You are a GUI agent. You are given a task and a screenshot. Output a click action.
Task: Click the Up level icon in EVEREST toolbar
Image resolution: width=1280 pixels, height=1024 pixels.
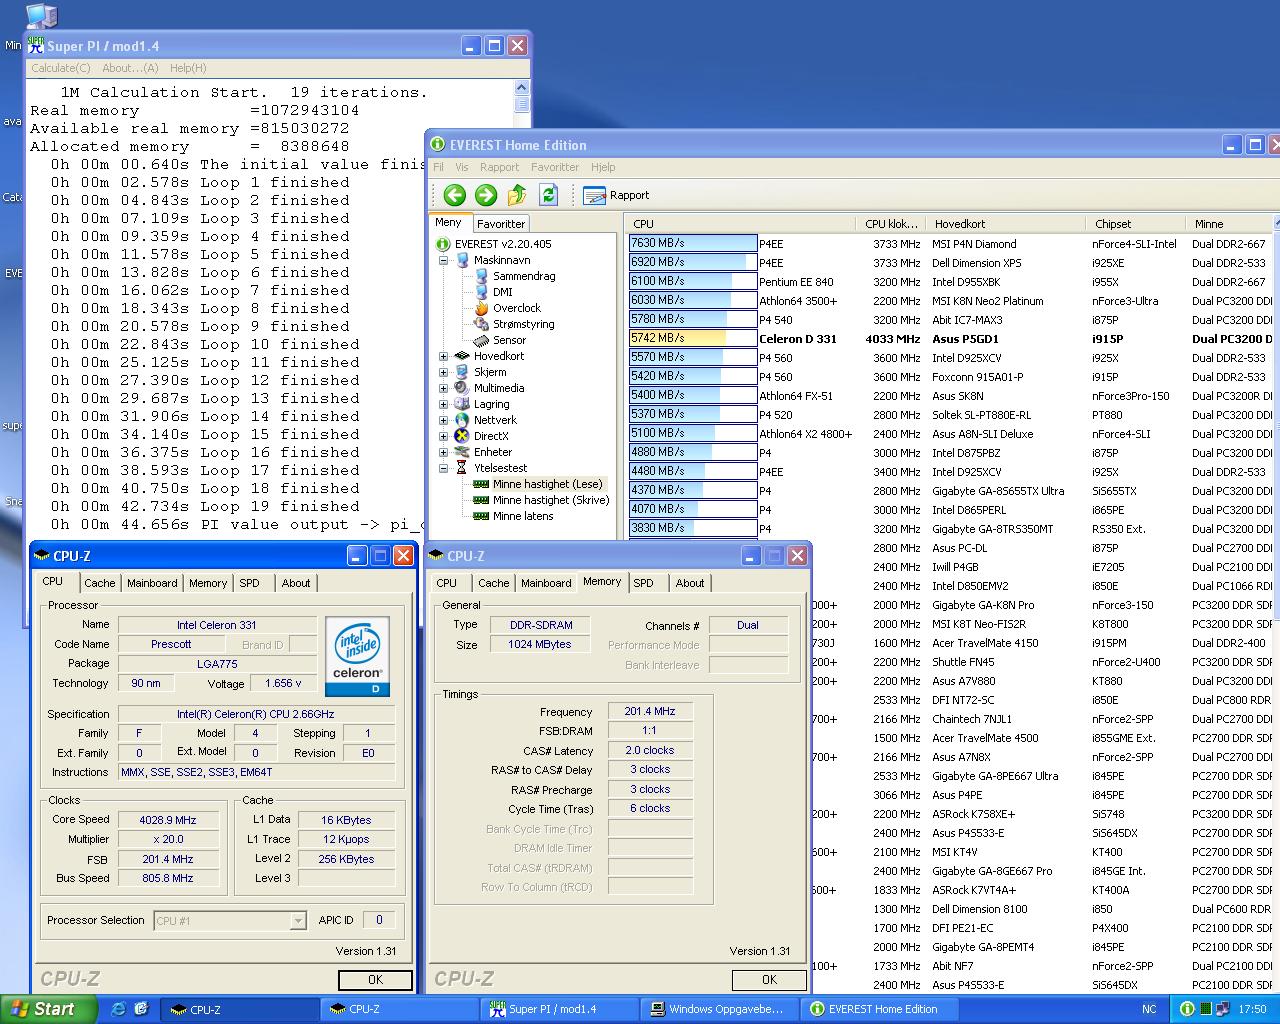click(517, 195)
